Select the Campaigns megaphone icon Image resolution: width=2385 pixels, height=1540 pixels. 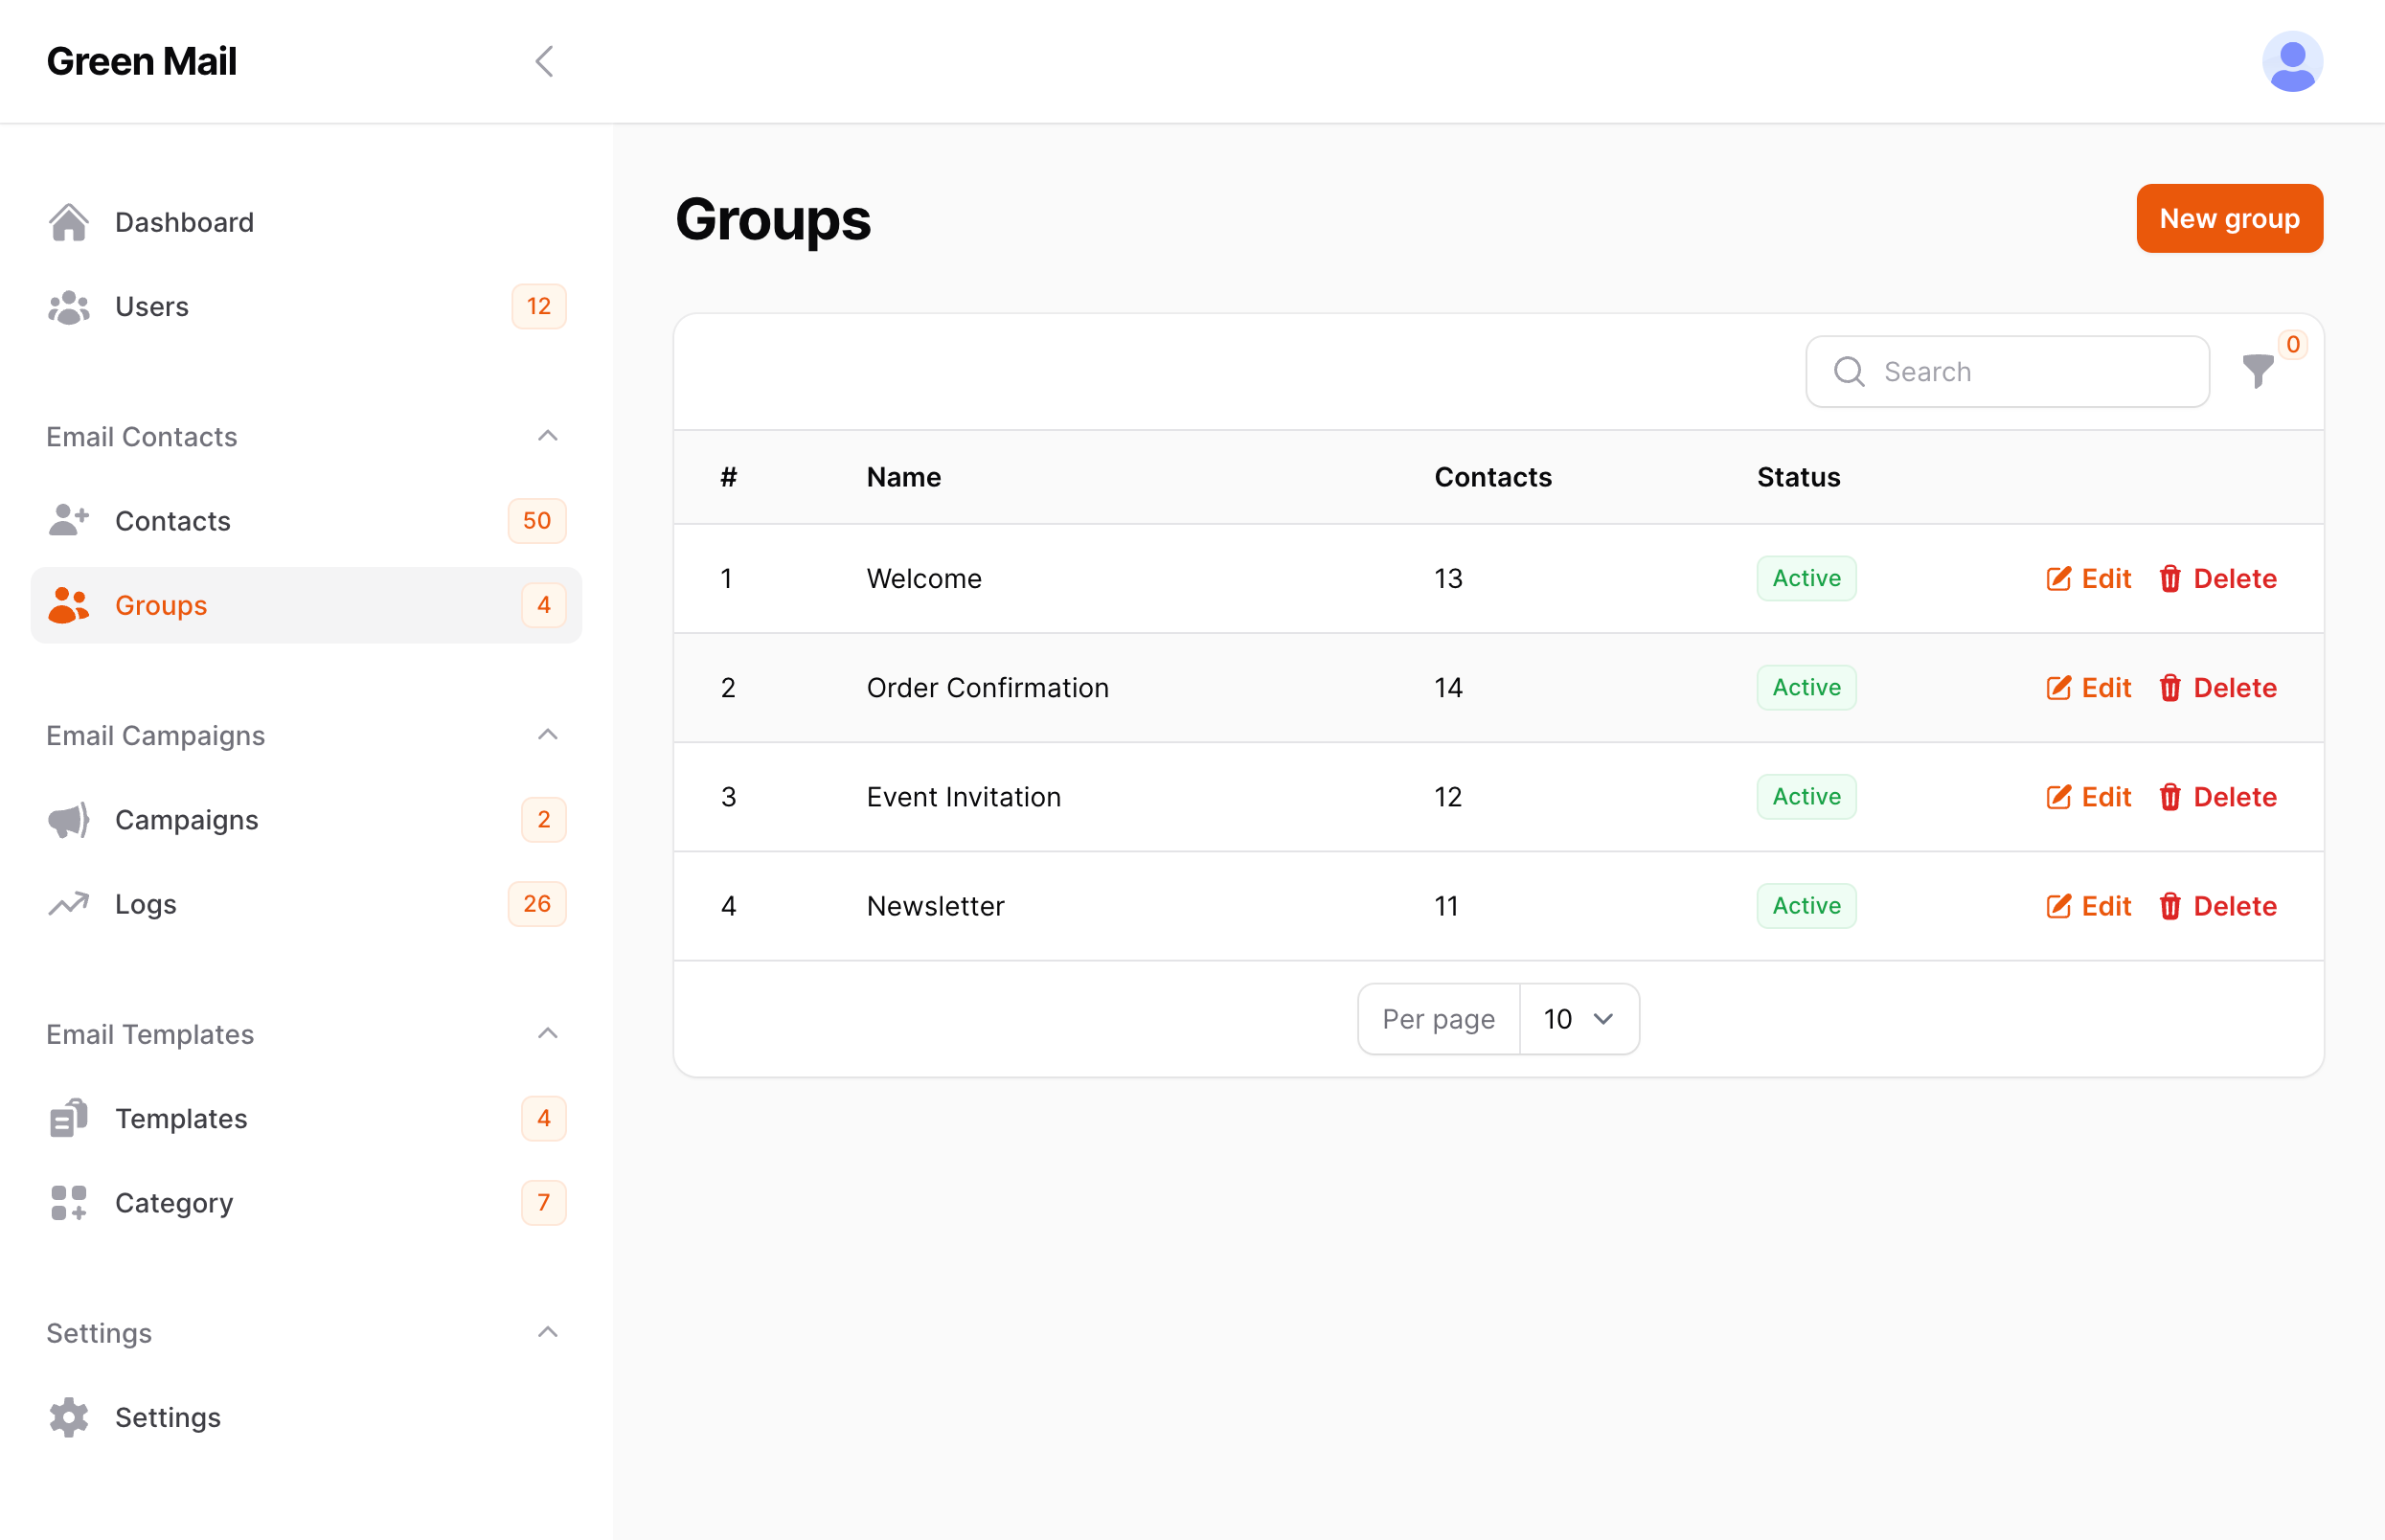(68, 819)
